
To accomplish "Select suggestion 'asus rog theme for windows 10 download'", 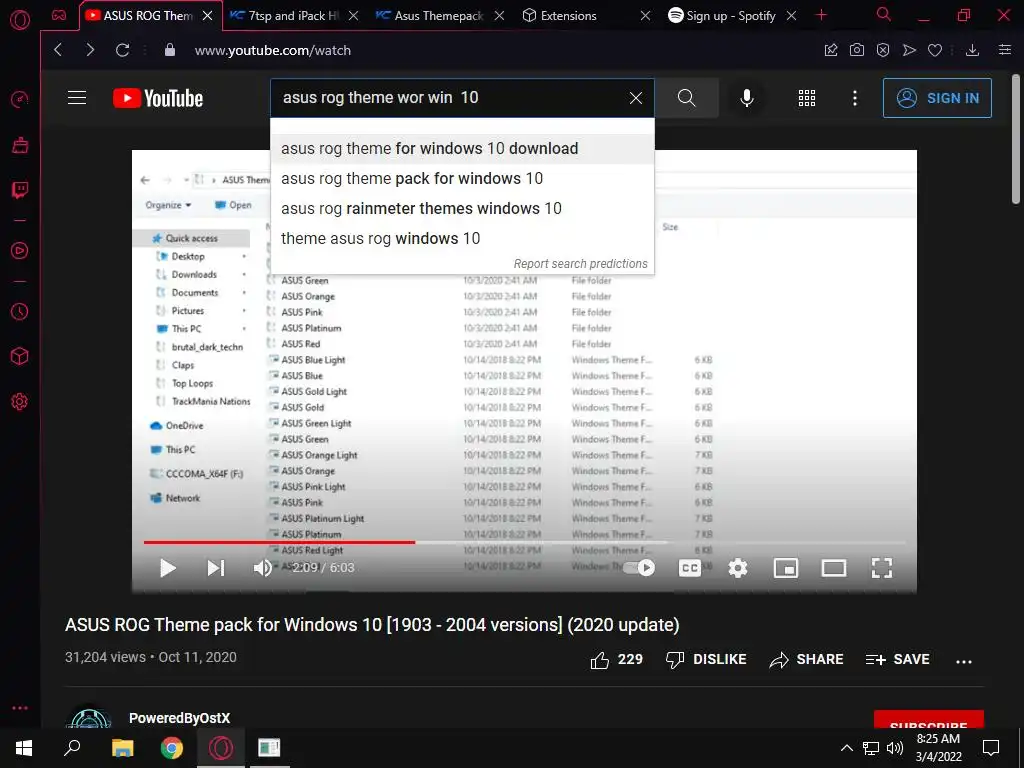I will click(462, 148).
